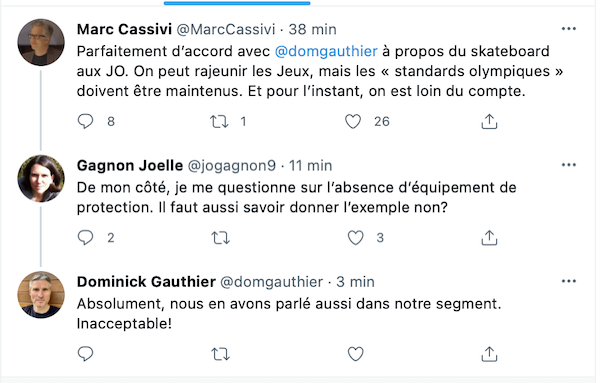This screenshot has width=600, height=383.
Task: View Gagnon Joelle's profile picture
Action: 41,178
